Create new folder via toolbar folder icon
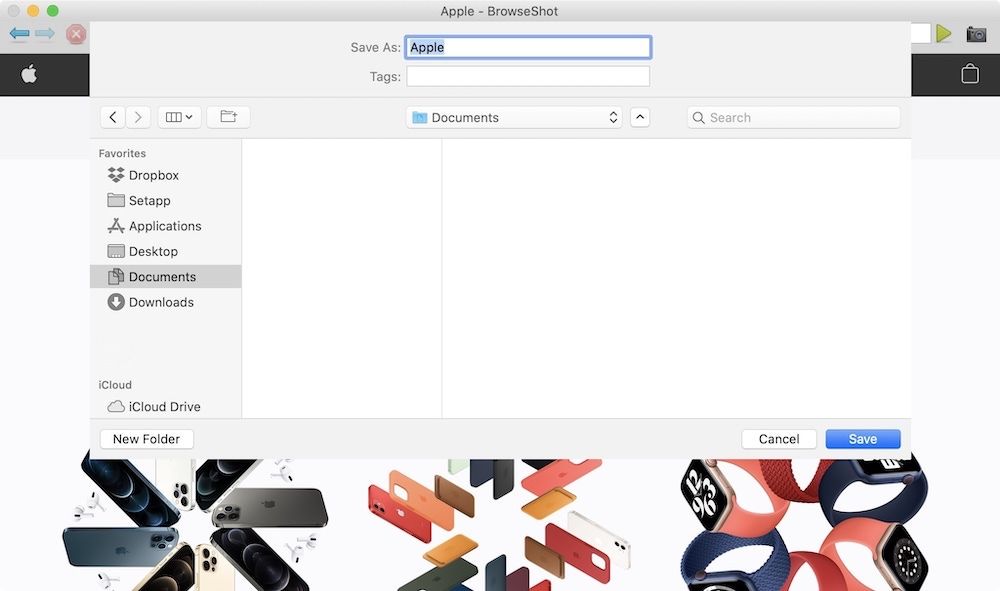1000x591 pixels. [228, 117]
